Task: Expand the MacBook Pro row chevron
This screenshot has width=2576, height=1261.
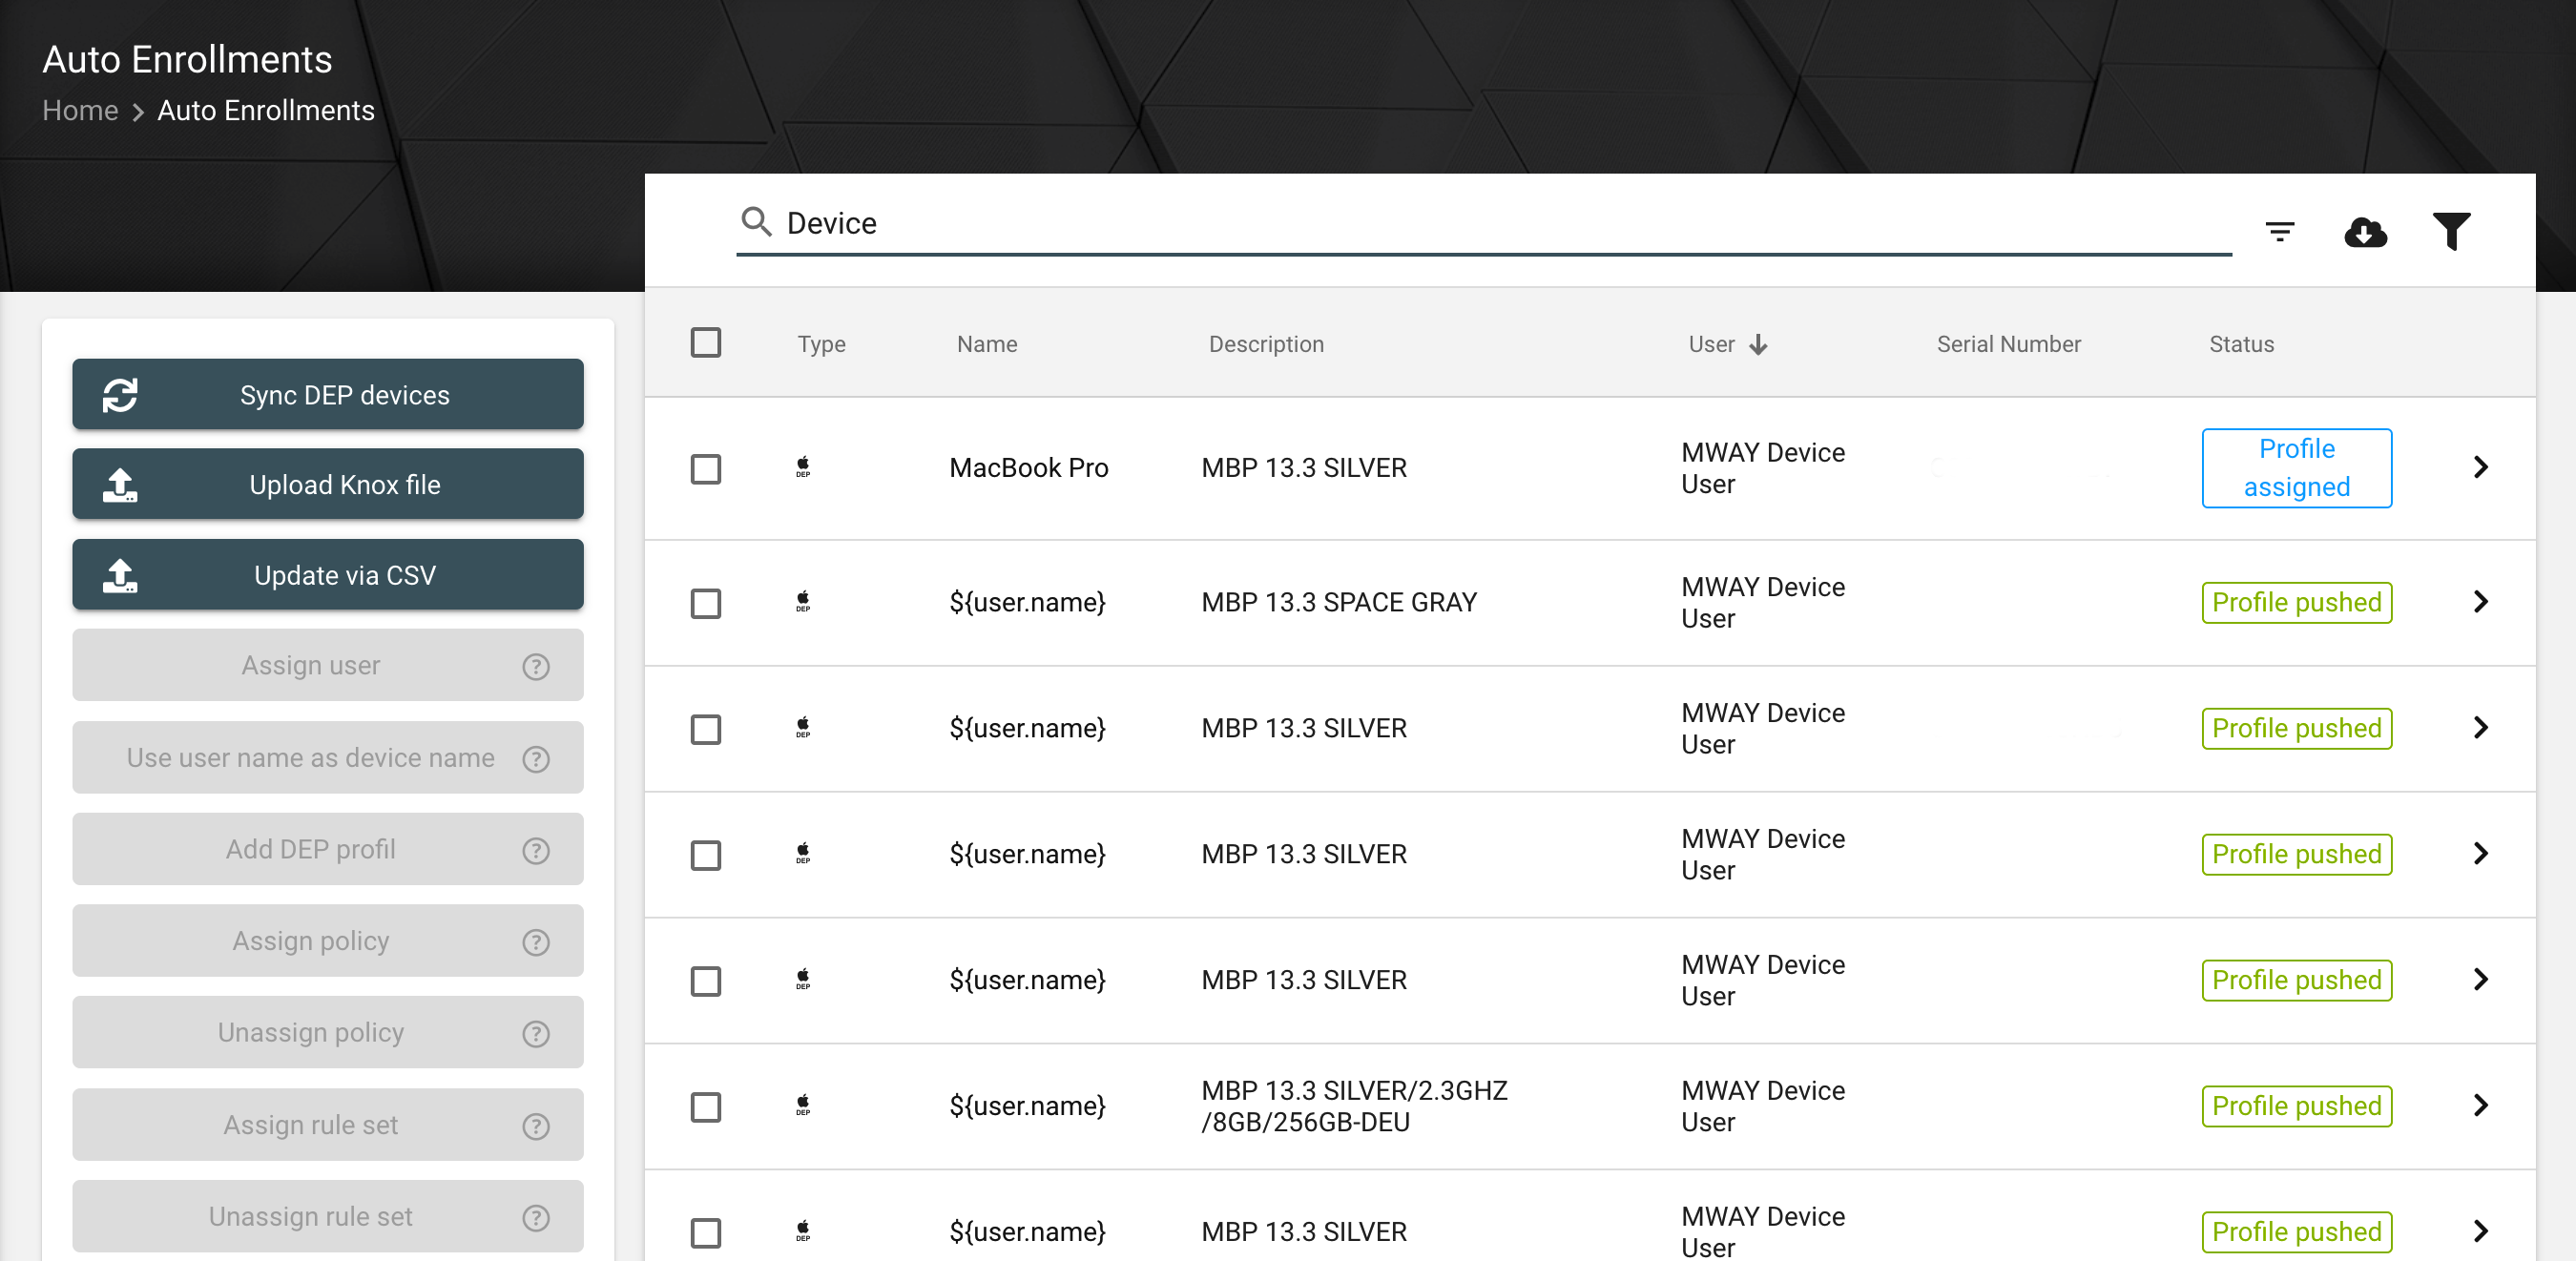Action: pyautogui.click(x=2480, y=467)
